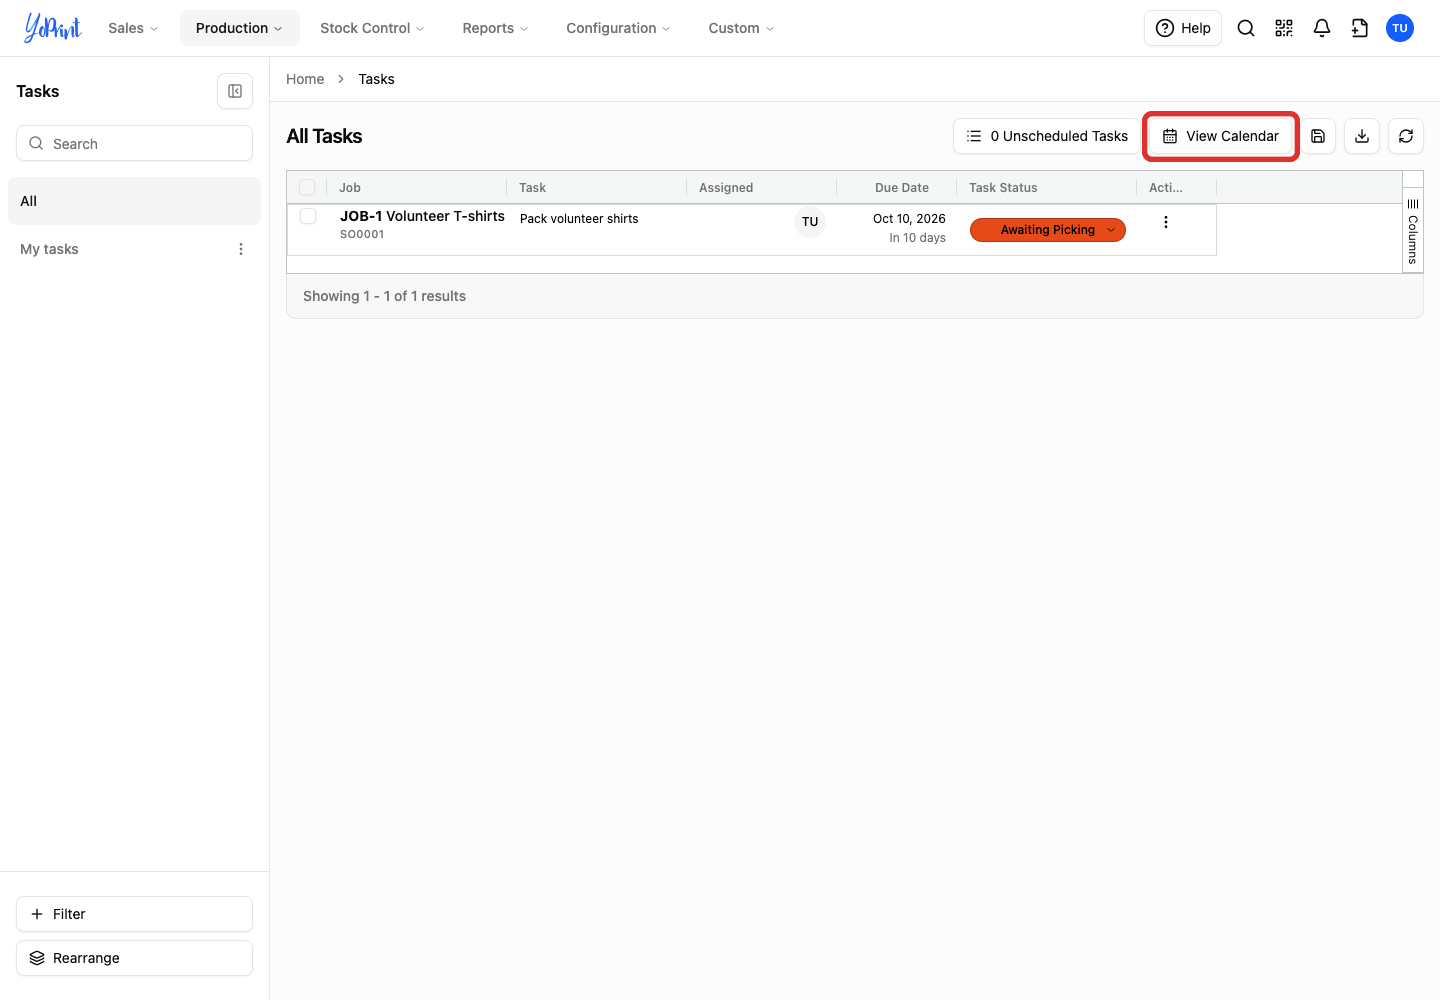Viewport: 1440px width, 1000px height.
Task: Select all tasks header checkbox
Action: click(307, 187)
